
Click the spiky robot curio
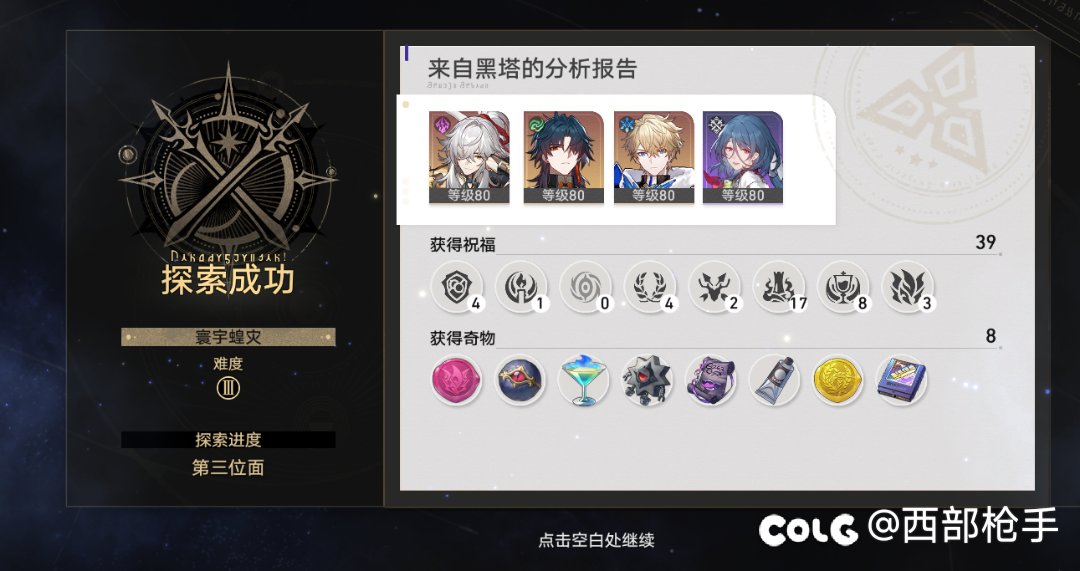pyautogui.click(x=647, y=380)
